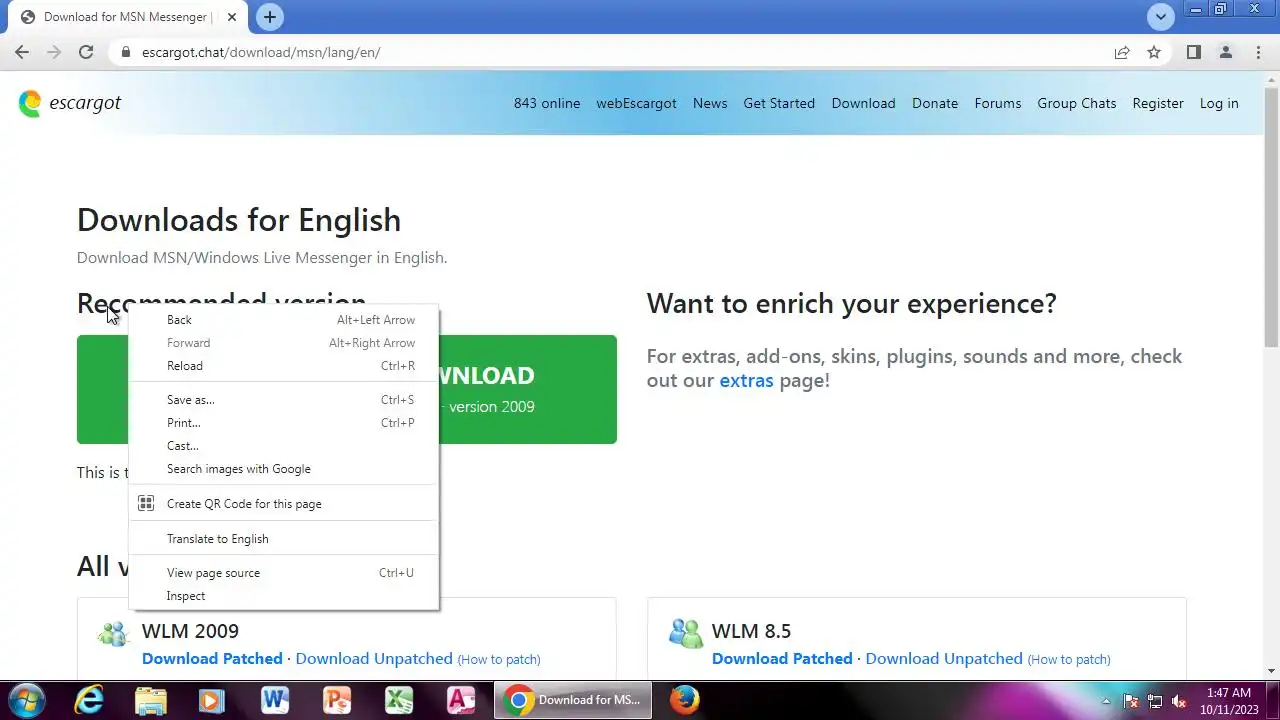Open the News nav link
Viewport: 1280px width, 720px height.
[x=710, y=103]
